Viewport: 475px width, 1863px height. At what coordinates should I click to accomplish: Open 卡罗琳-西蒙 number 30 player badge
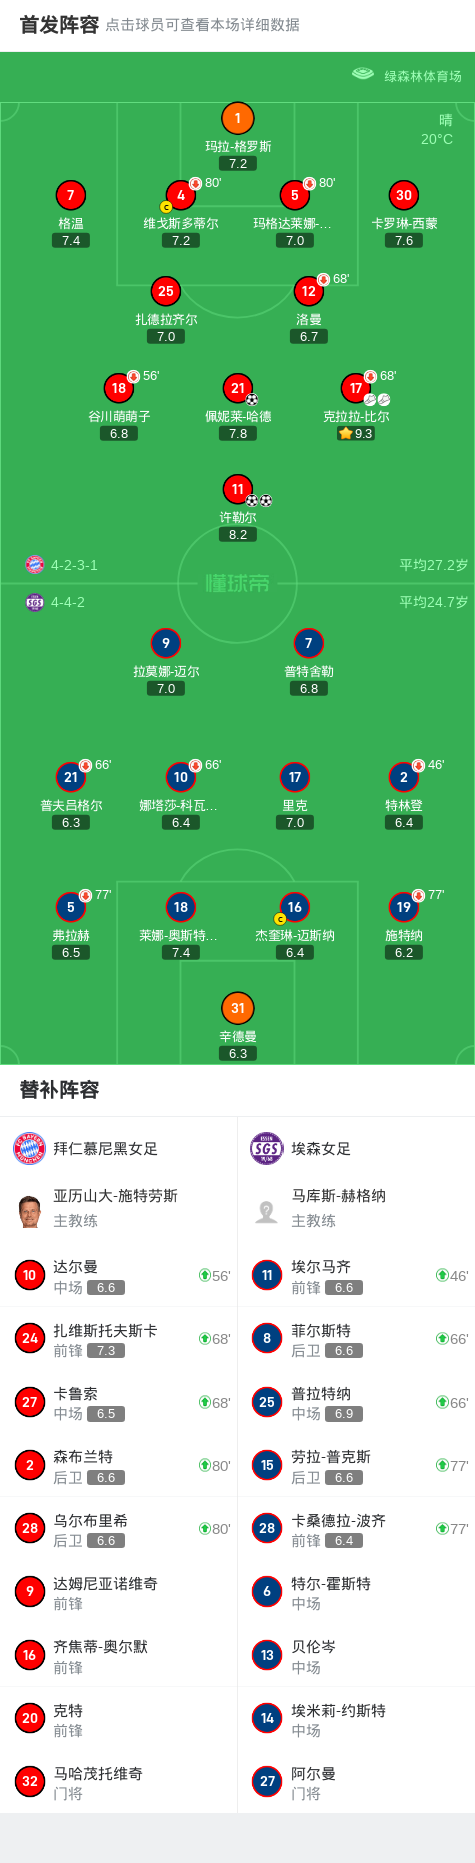click(404, 195)
